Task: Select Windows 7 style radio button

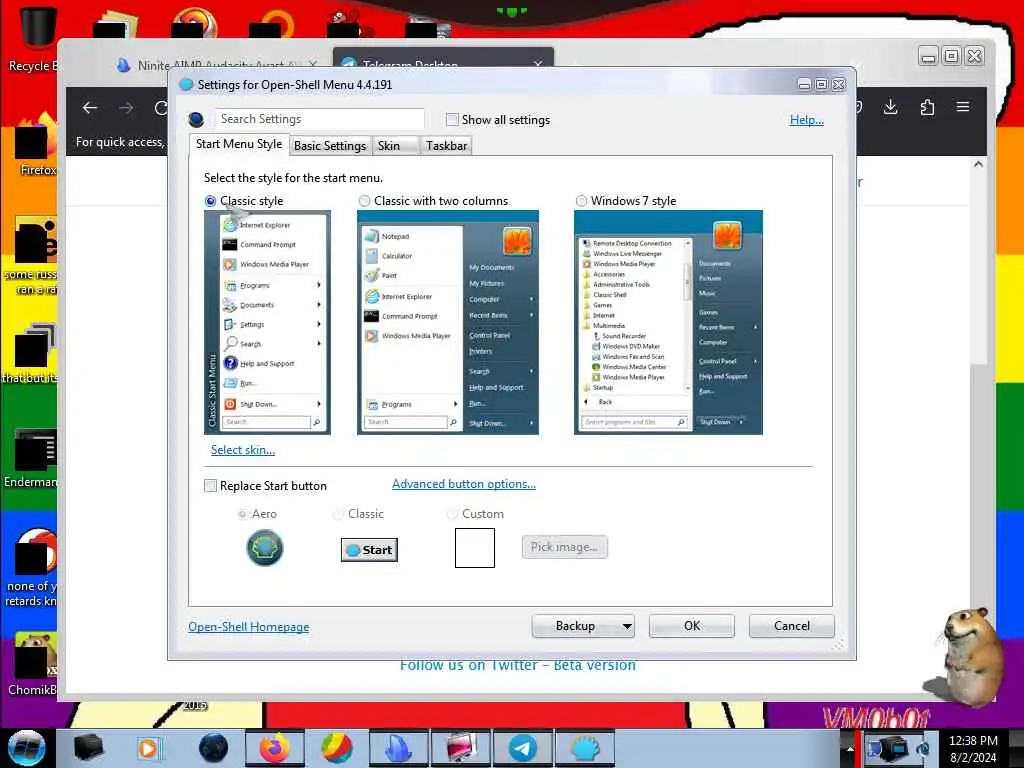Action: [581, 201]
